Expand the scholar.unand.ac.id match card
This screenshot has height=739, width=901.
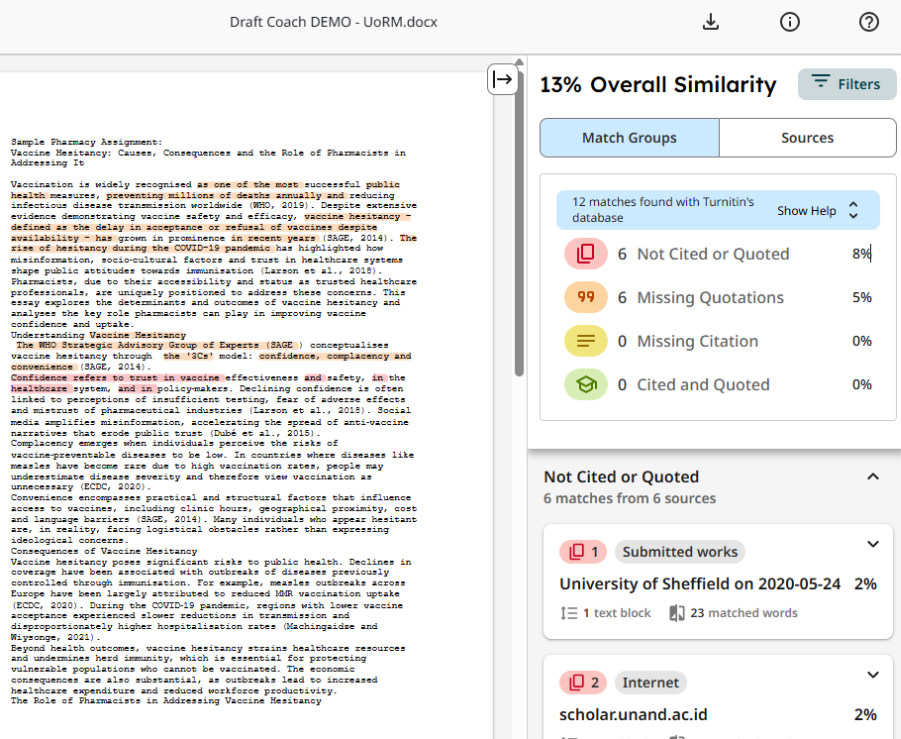(x=872, y=676)
